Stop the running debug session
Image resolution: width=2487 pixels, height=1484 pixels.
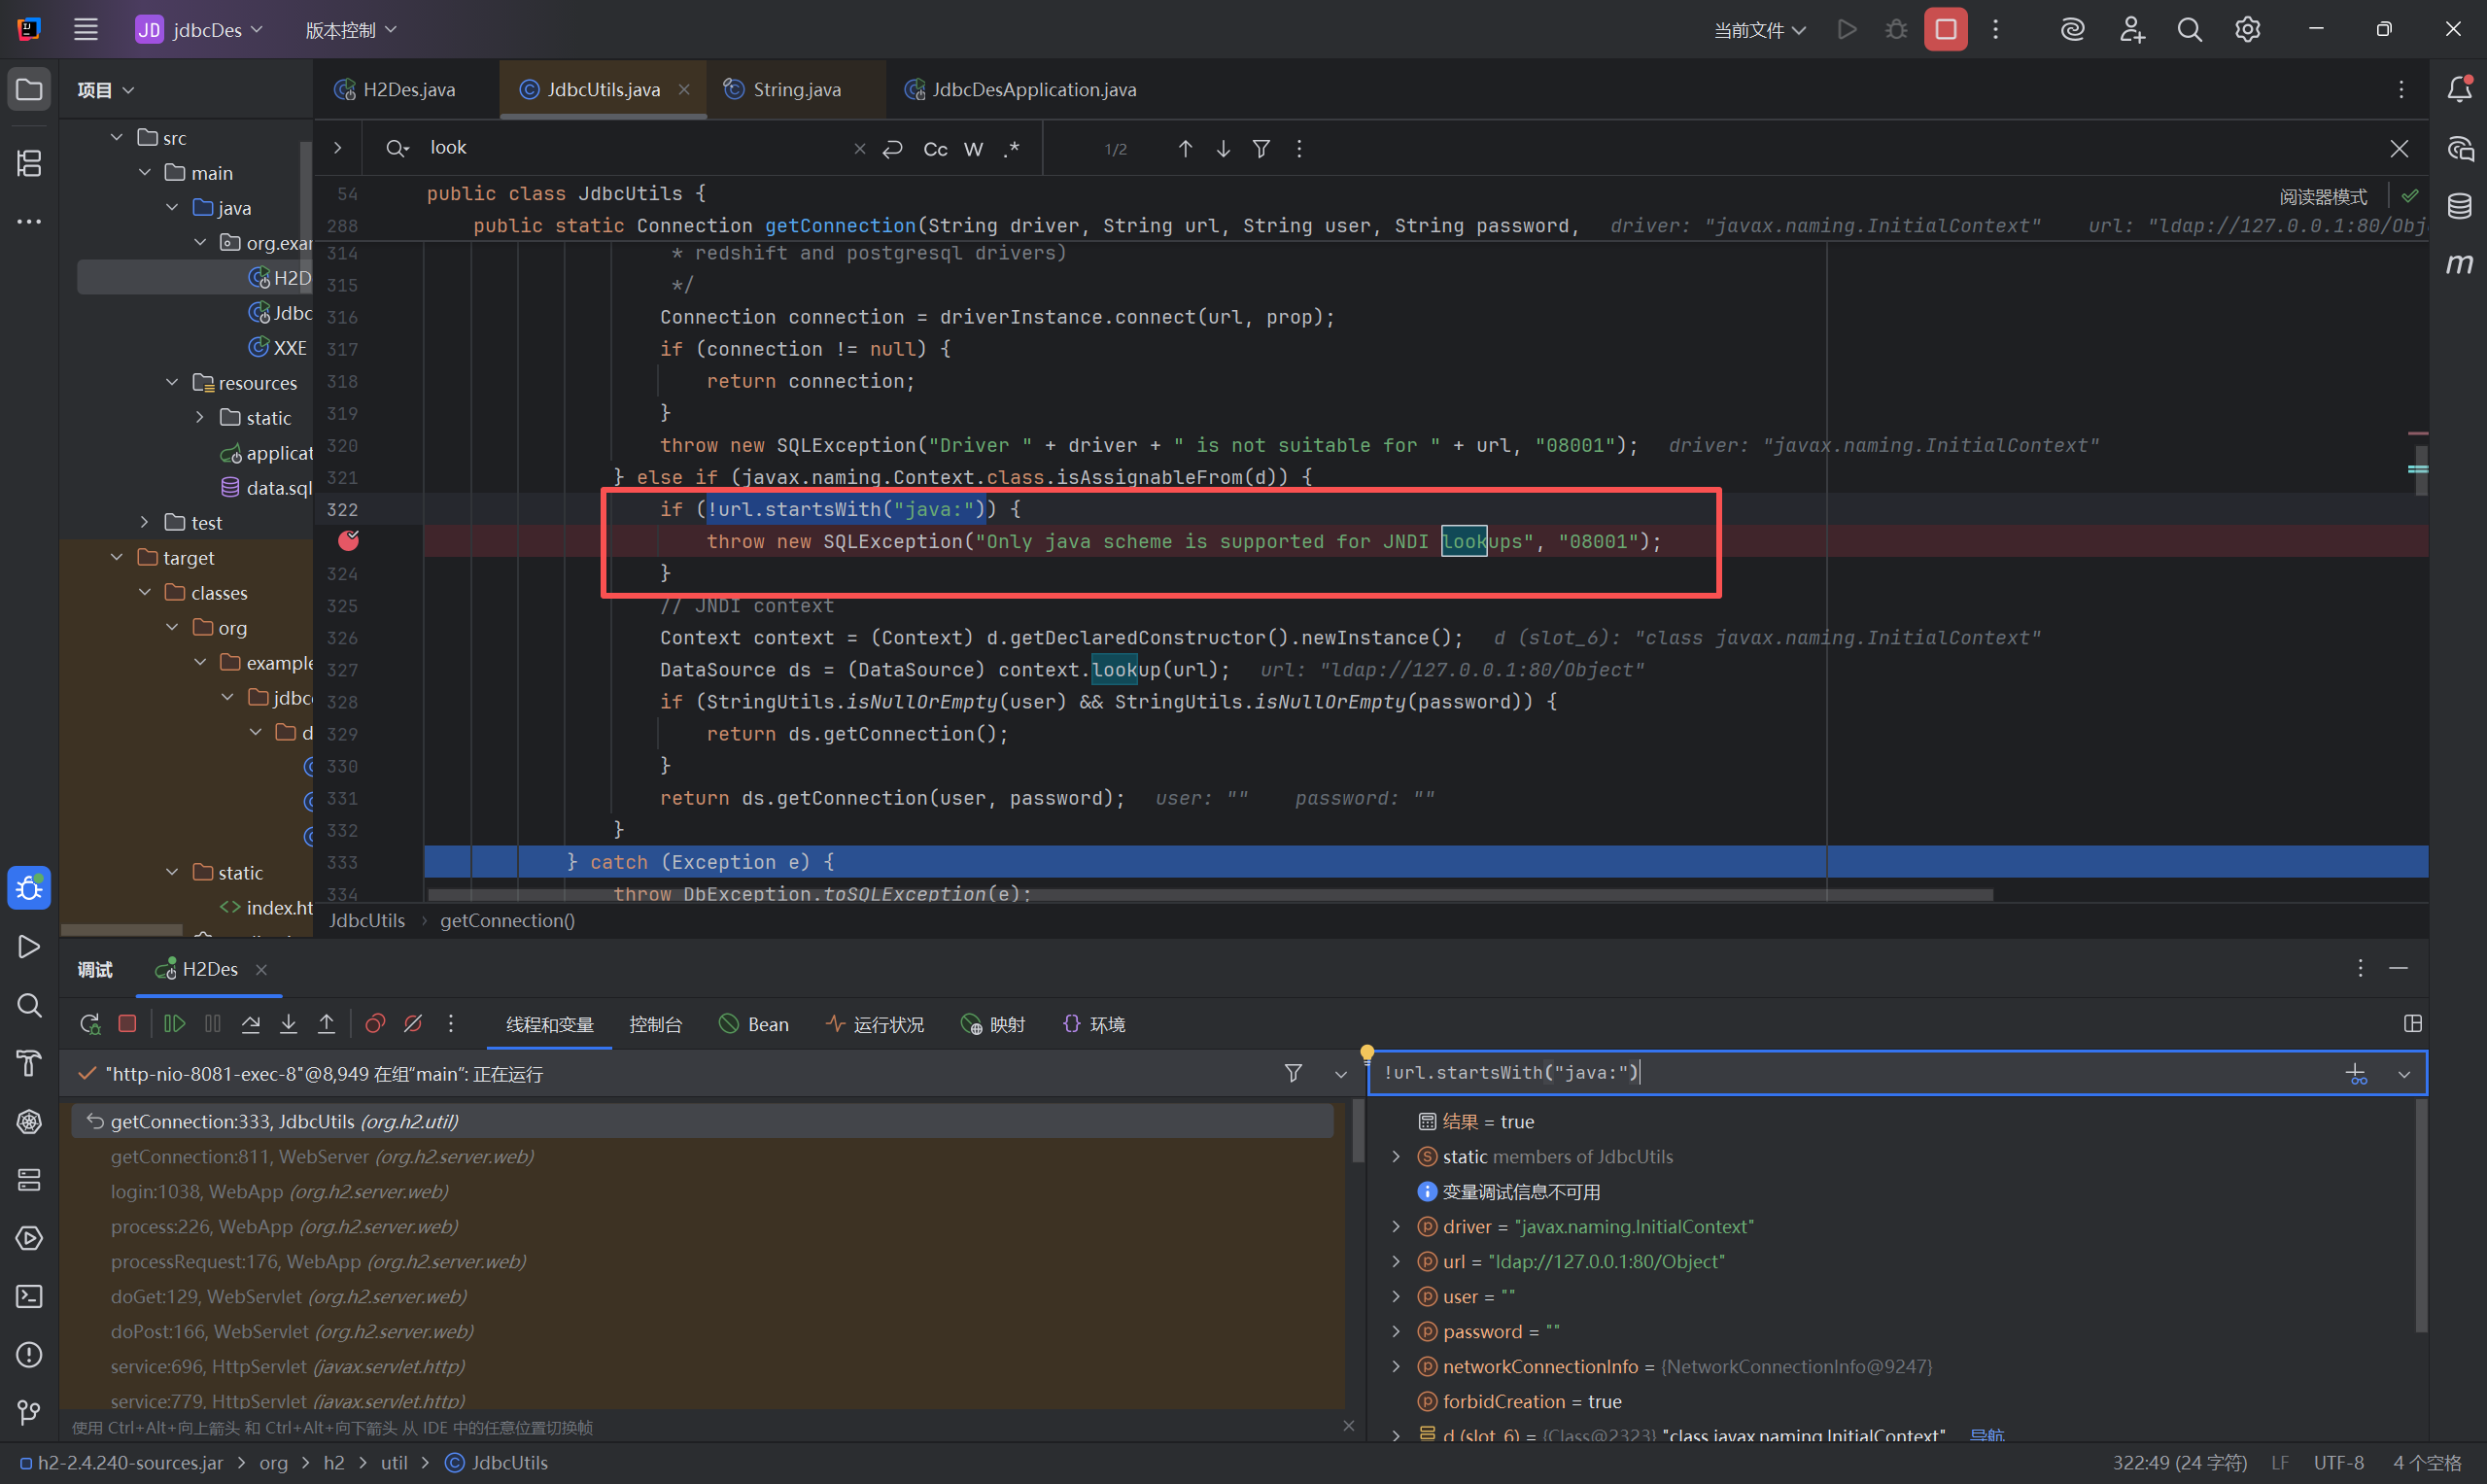point(127,1024)
